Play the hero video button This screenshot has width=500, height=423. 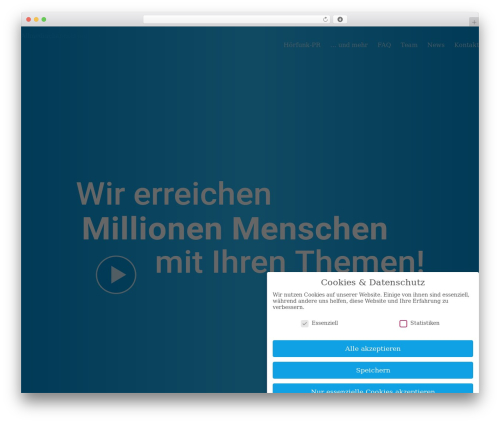point(116,275)
